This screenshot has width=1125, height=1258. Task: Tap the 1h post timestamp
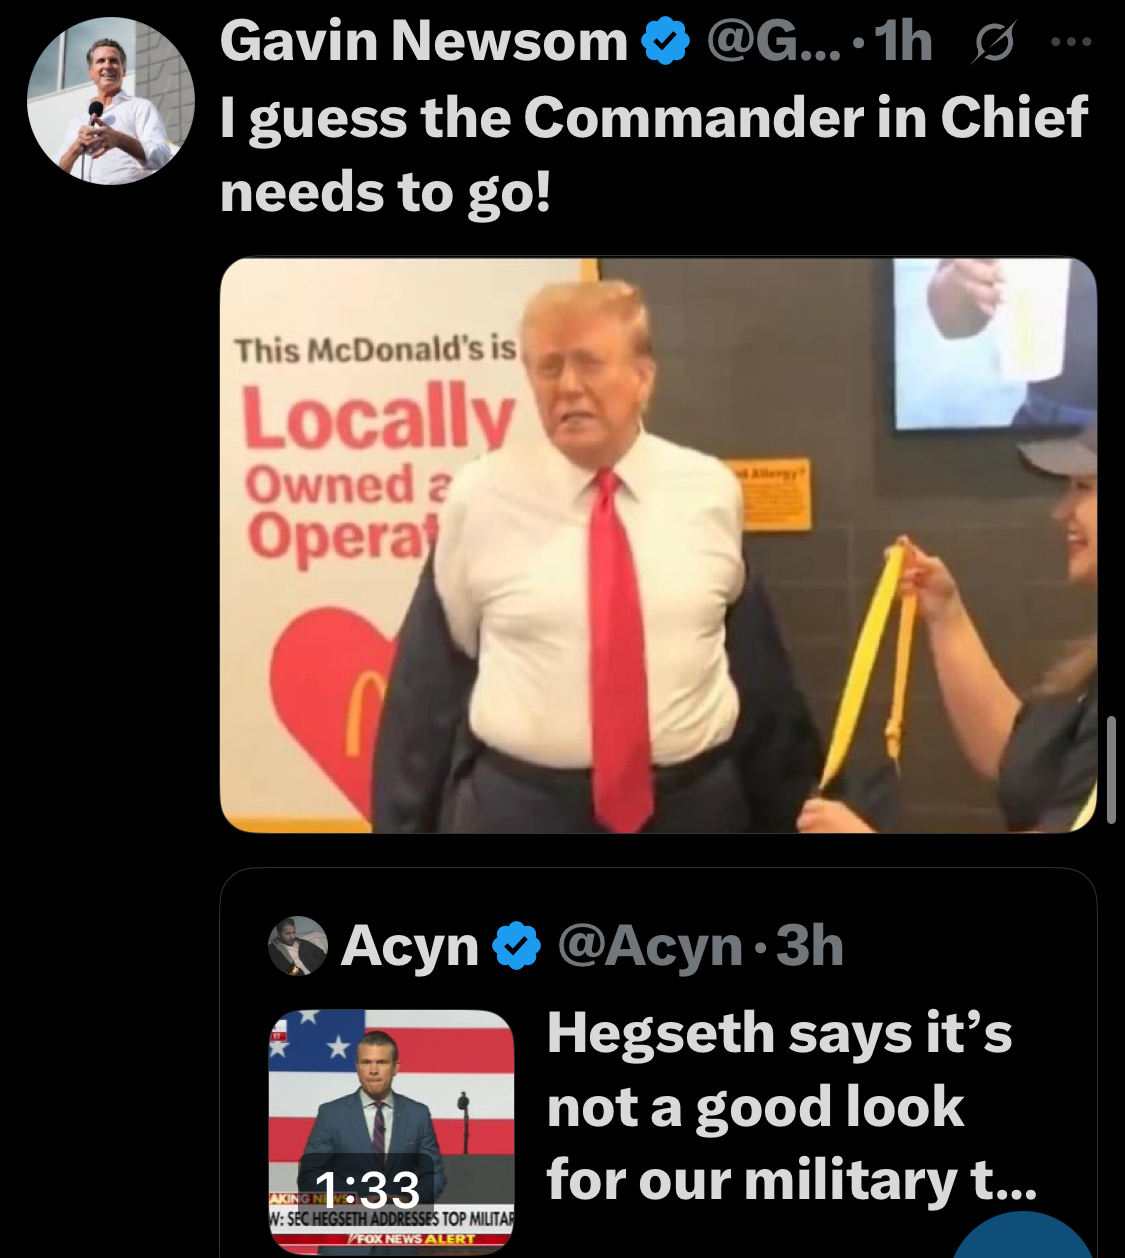click(x=903, y=42)
